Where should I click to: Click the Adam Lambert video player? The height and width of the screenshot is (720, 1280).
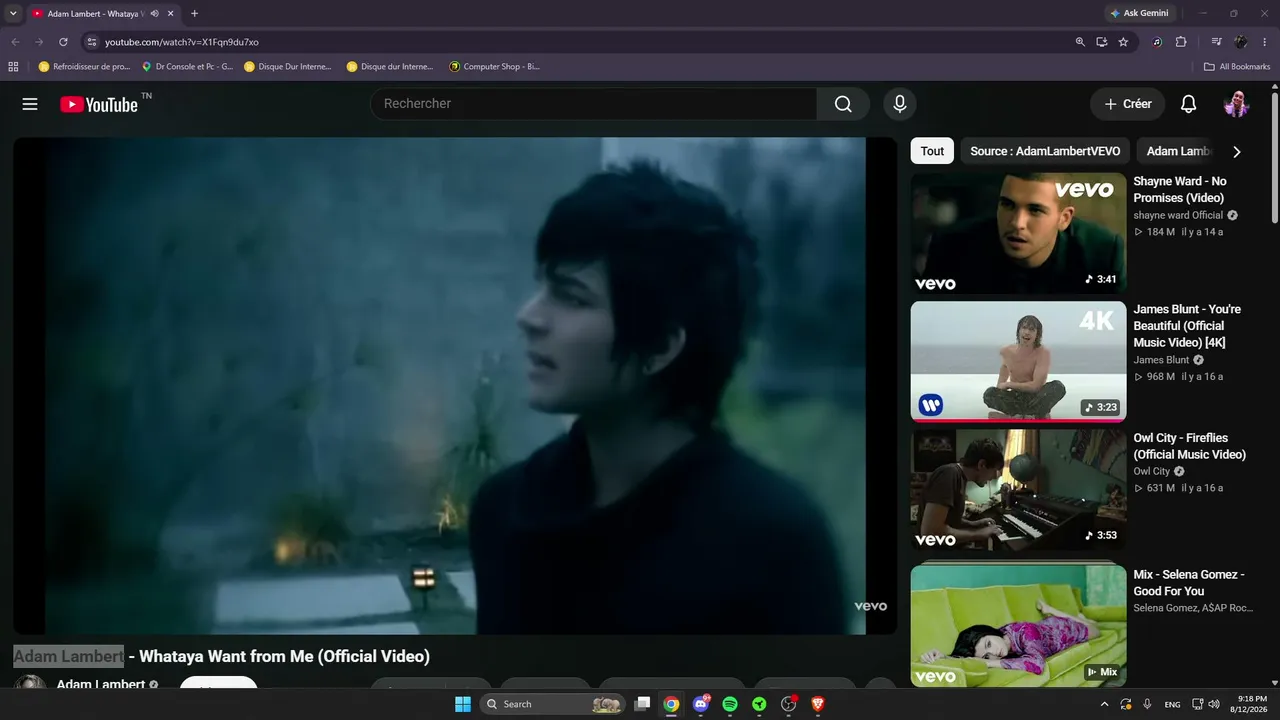click(455, 386)
